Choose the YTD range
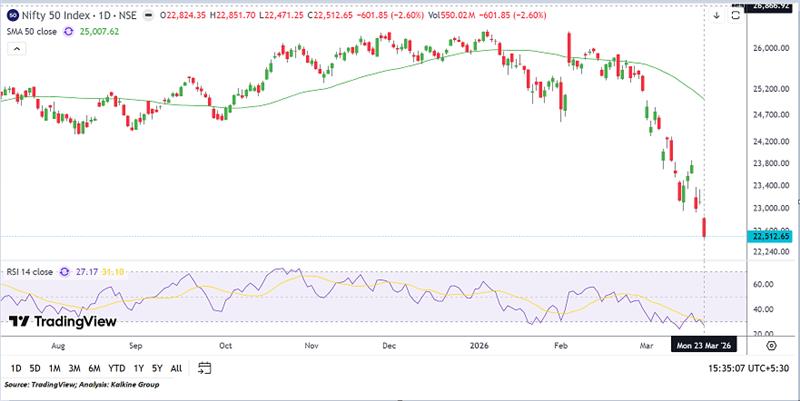This screenshot has width=800, height=401. tap(115, 368)
